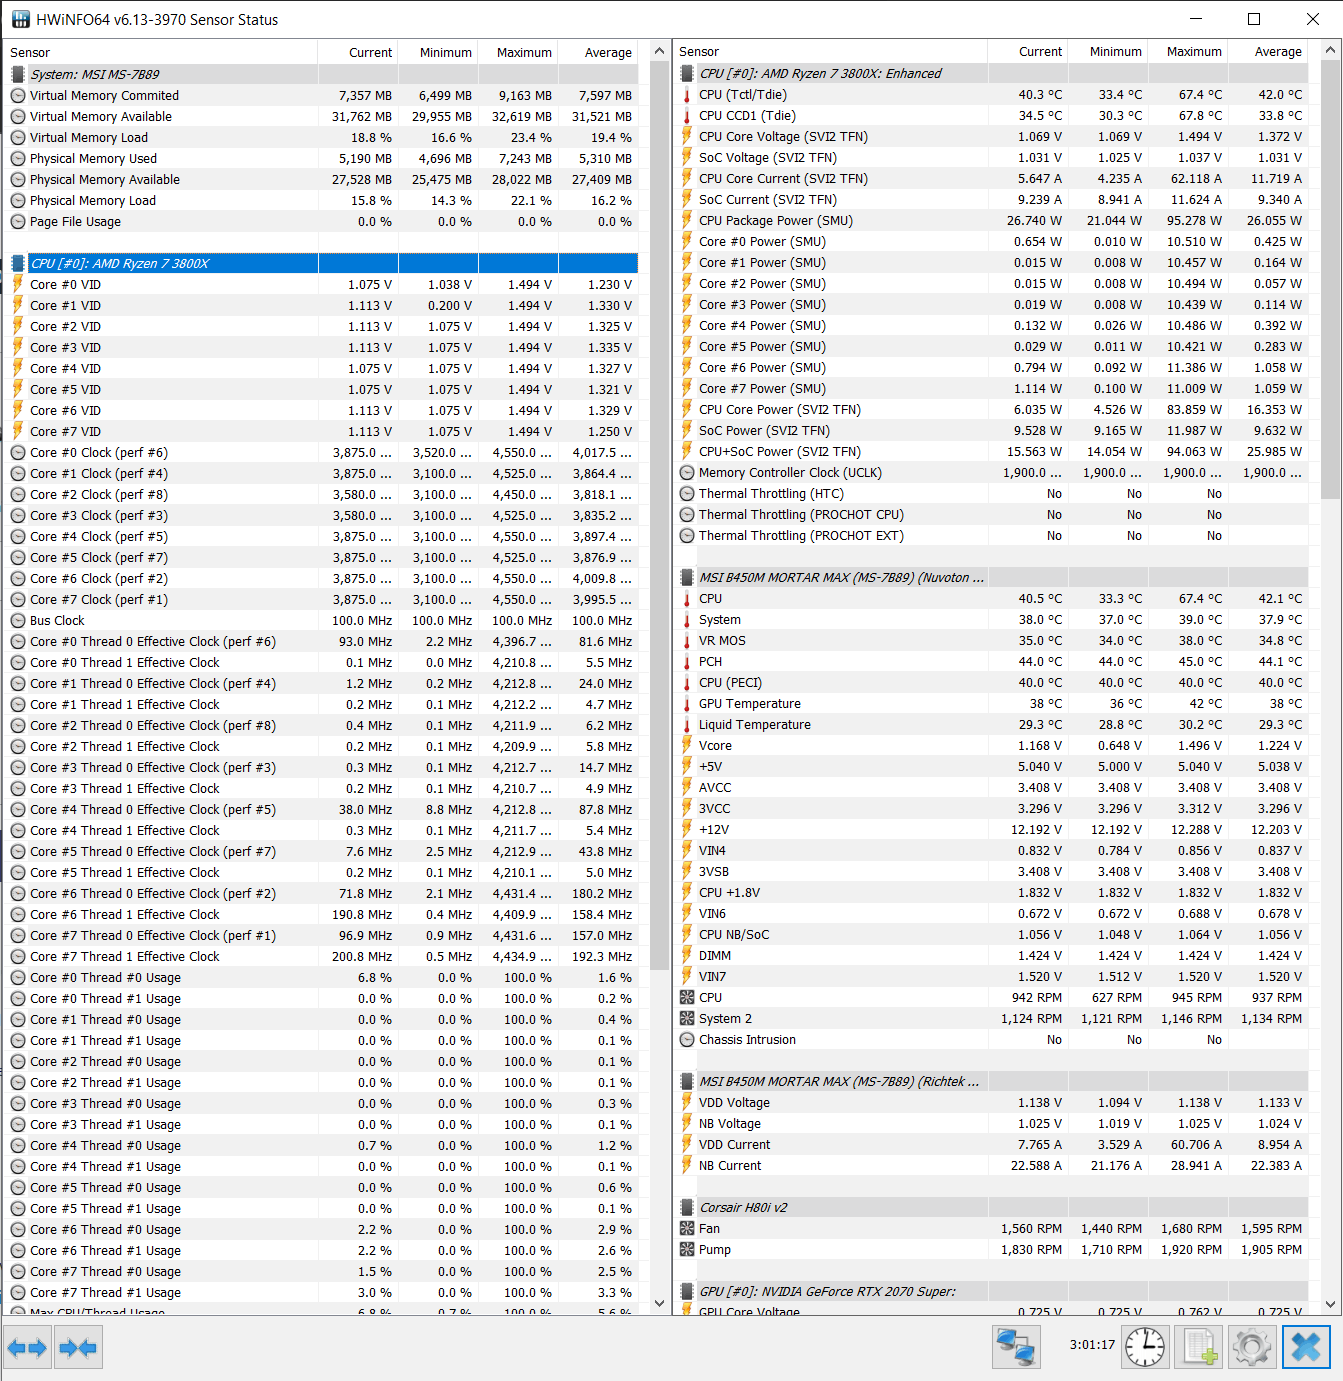The height and width of the screenshot is (1381, 1343).
Task: Click the lightning icon beside SoC Power (SVI2 TFN)
Action: pyautogui.click(x=687, y=430)
